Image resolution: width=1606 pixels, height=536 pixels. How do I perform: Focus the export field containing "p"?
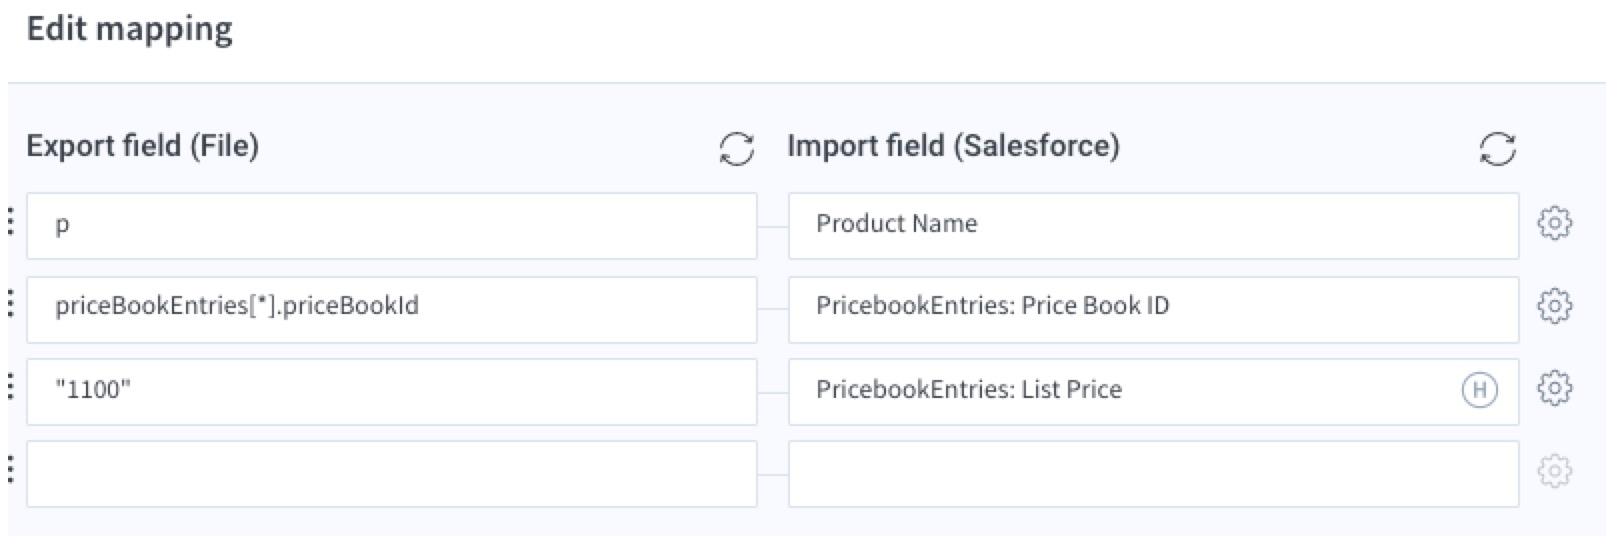(392, 225)
